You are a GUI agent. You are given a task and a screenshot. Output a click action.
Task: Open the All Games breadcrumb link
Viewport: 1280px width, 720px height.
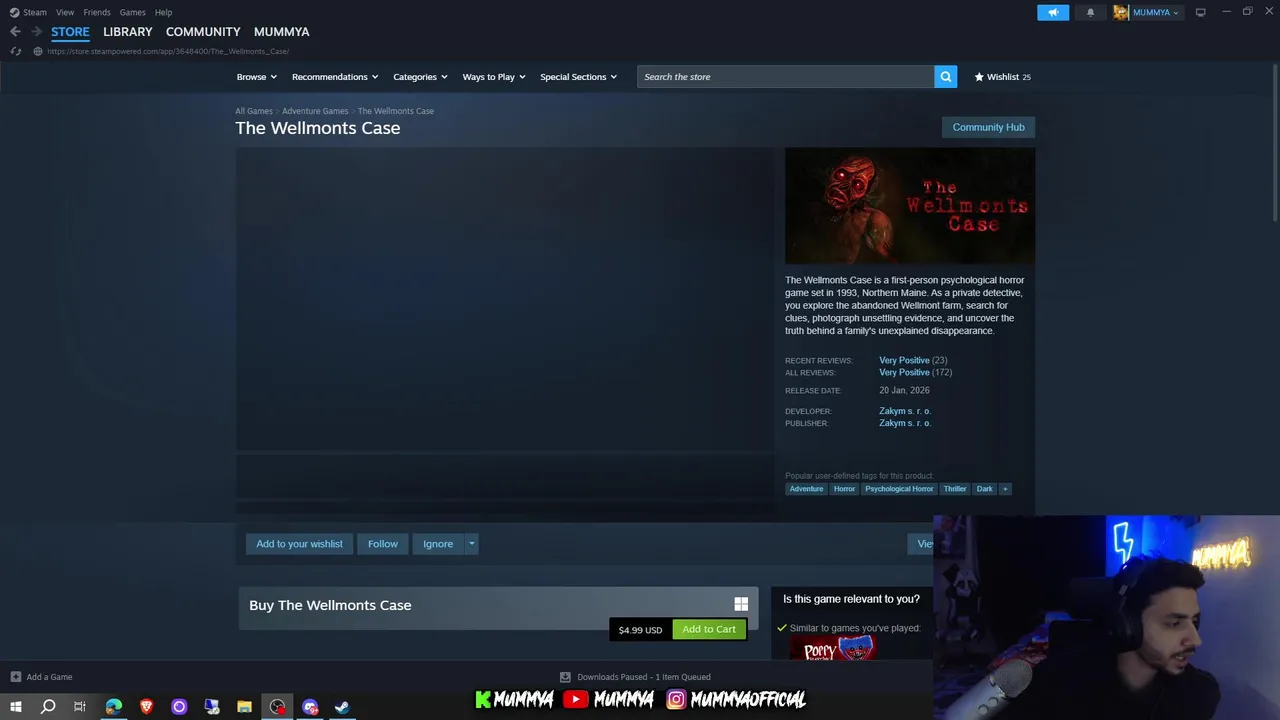(x=254, y=111)
